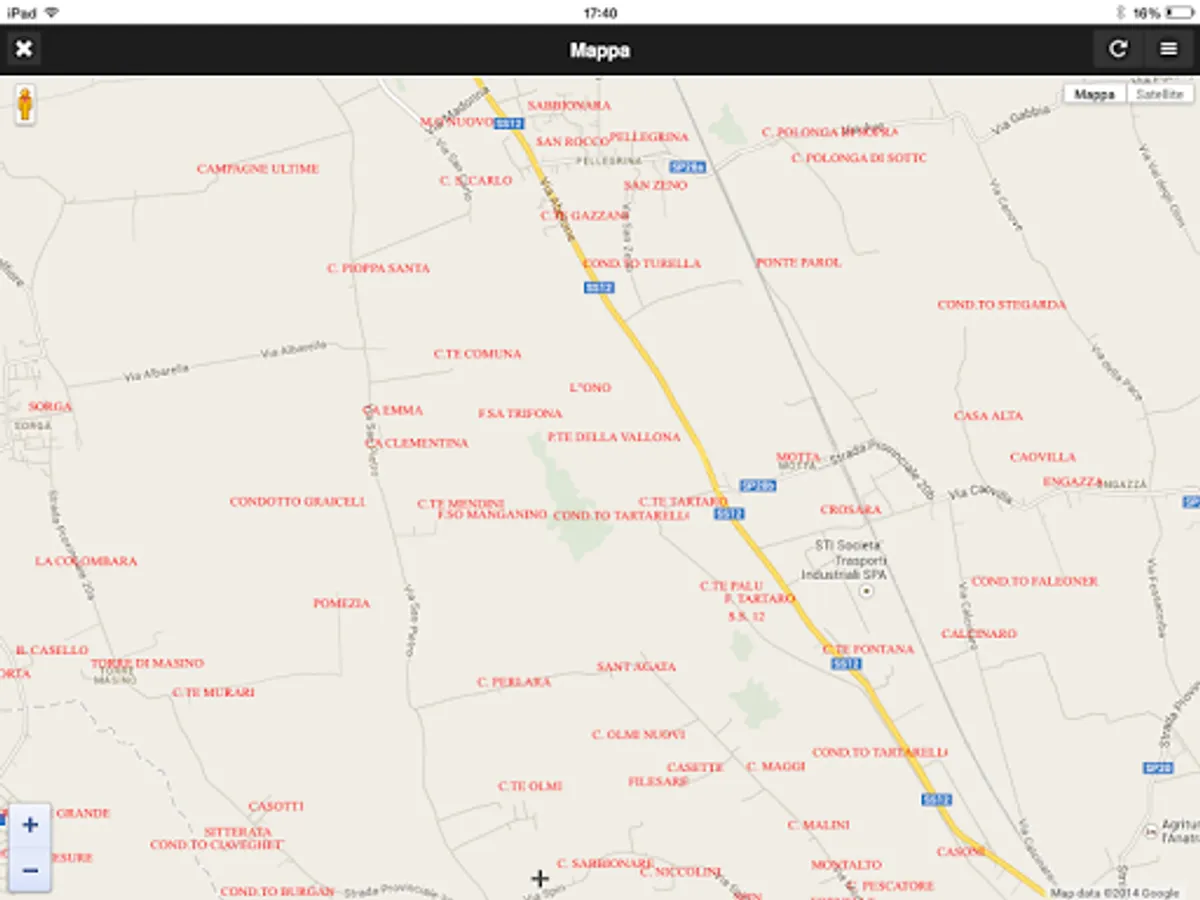Select the COND.TO FALCONER label
The width and height of the screenshot is (1200, 900).
coord(1034,582)
